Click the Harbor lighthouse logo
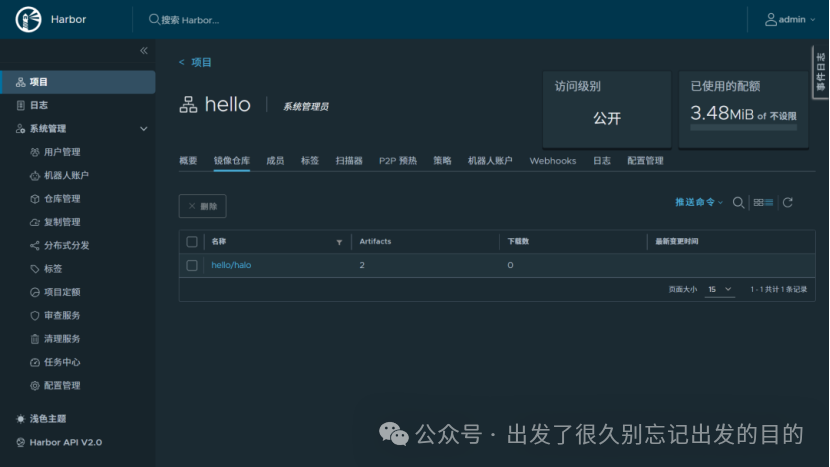830x467 pixels. [29, 20]
